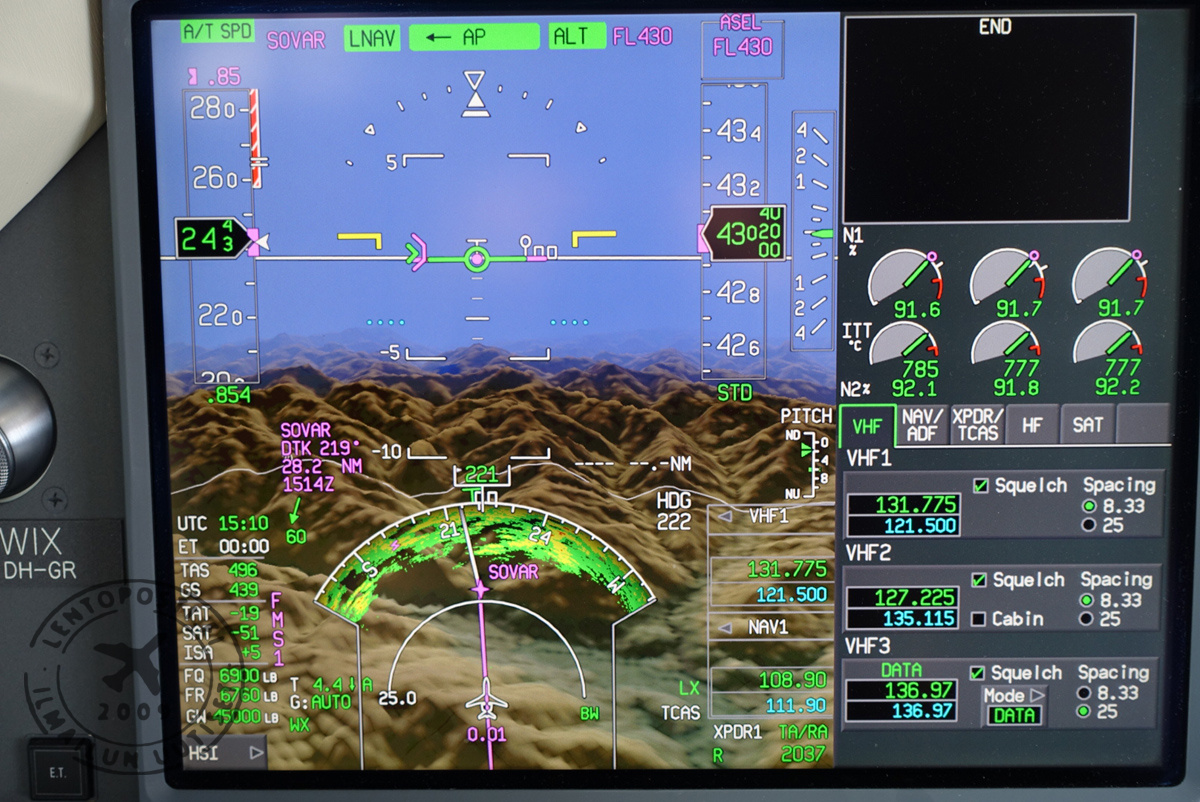Click the flight path vector symbol

coord(477,258)
